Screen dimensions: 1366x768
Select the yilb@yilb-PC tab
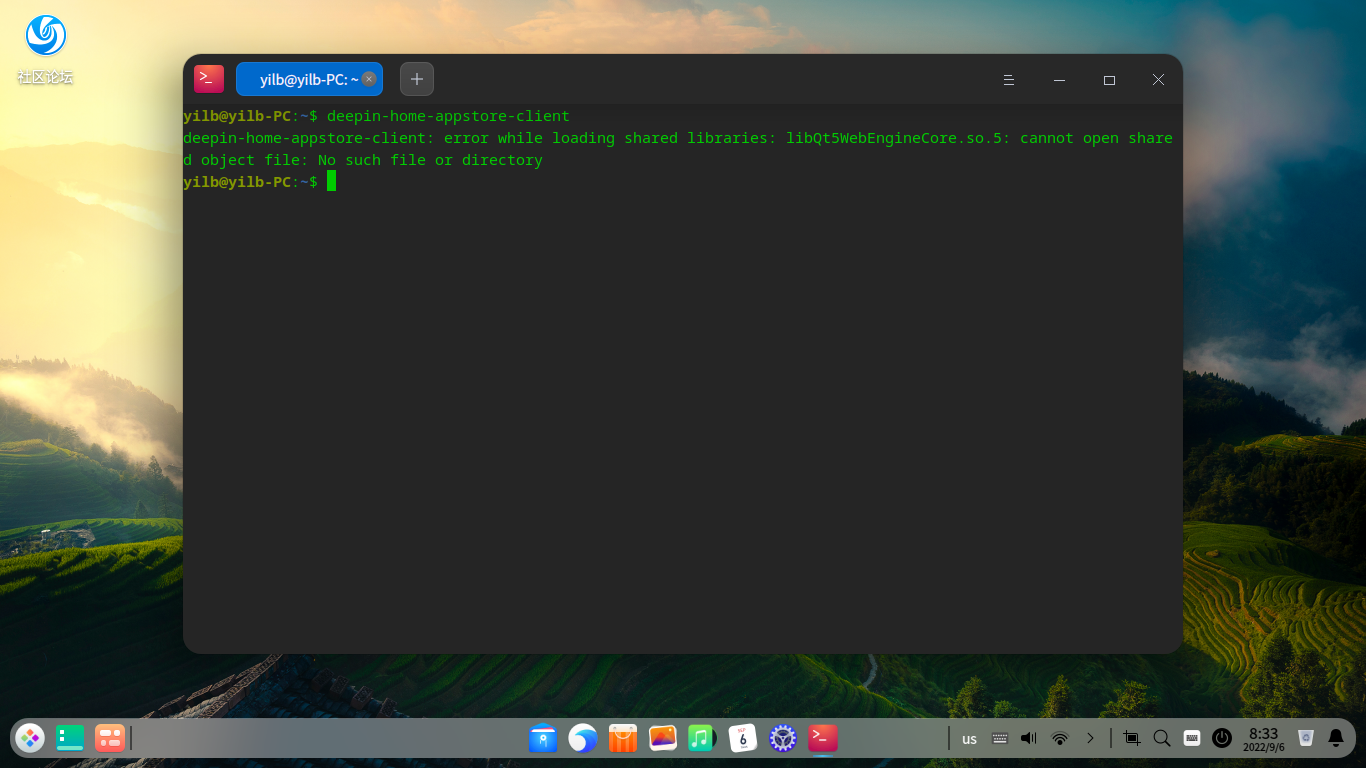pos(301,79)
